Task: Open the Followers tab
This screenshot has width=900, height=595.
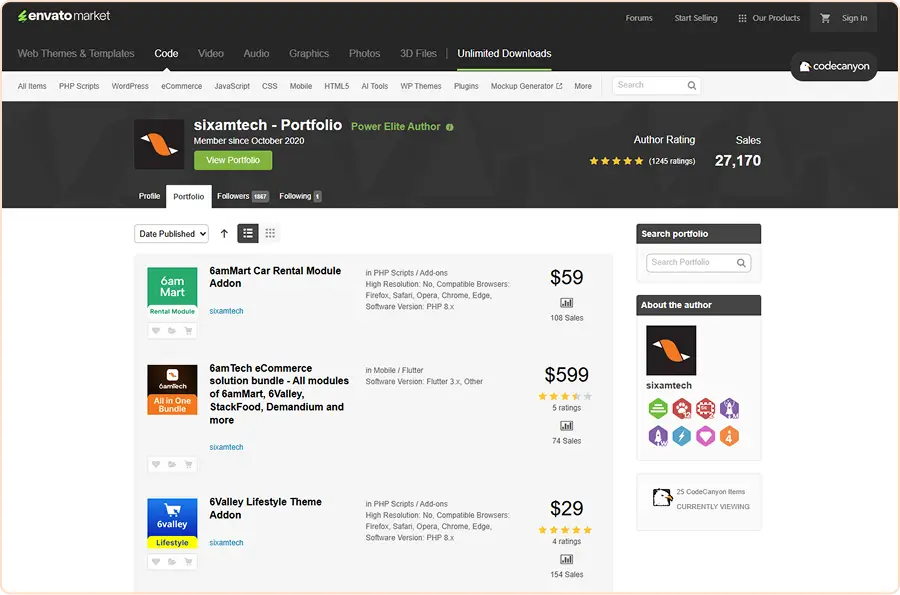Action: click(242, 196)
